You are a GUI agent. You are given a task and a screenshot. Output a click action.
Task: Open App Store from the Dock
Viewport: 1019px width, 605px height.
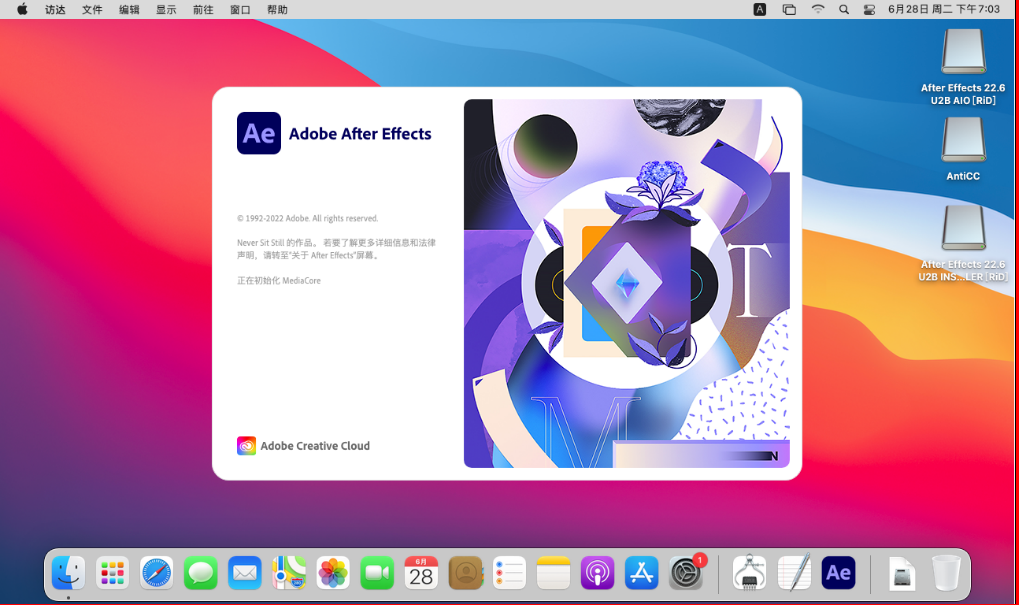coord(641,573)
